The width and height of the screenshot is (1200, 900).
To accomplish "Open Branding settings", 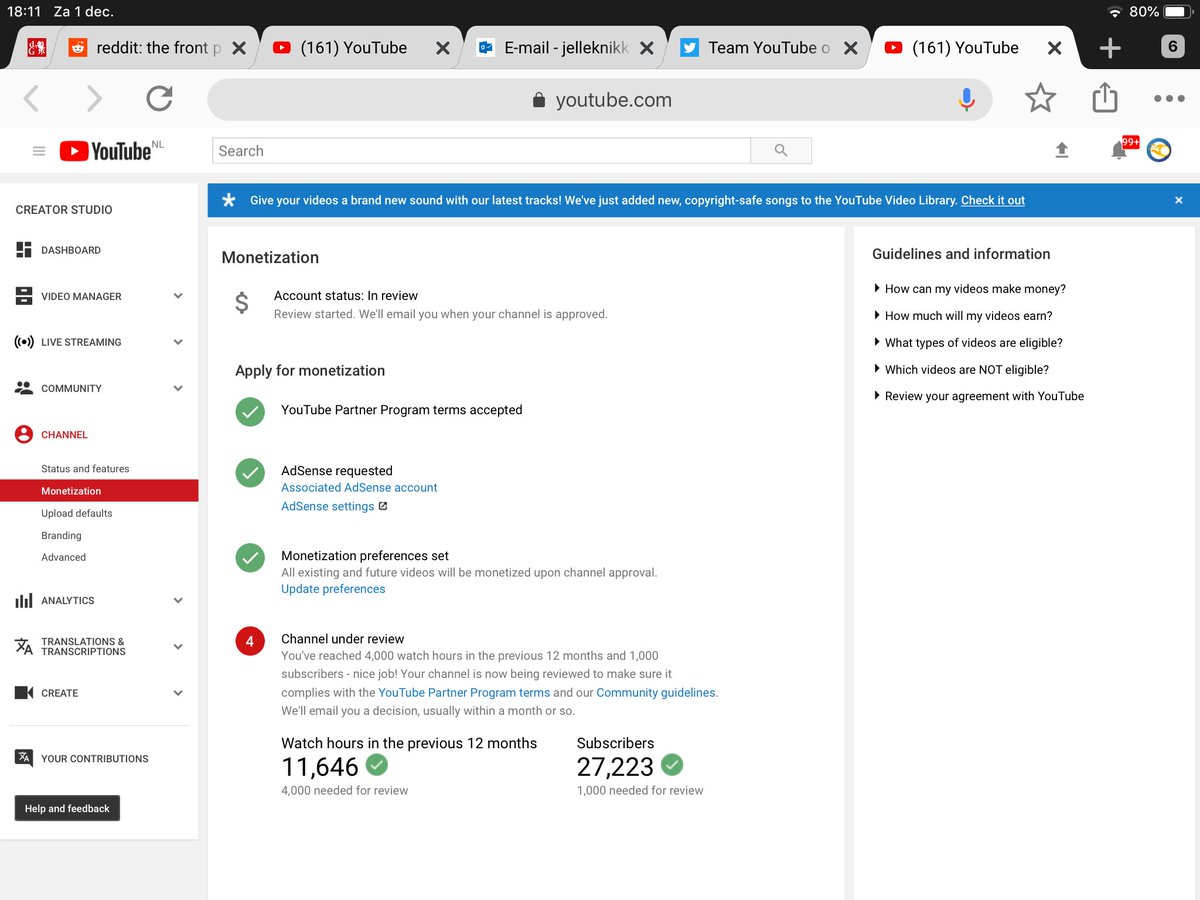I will 61,535.
